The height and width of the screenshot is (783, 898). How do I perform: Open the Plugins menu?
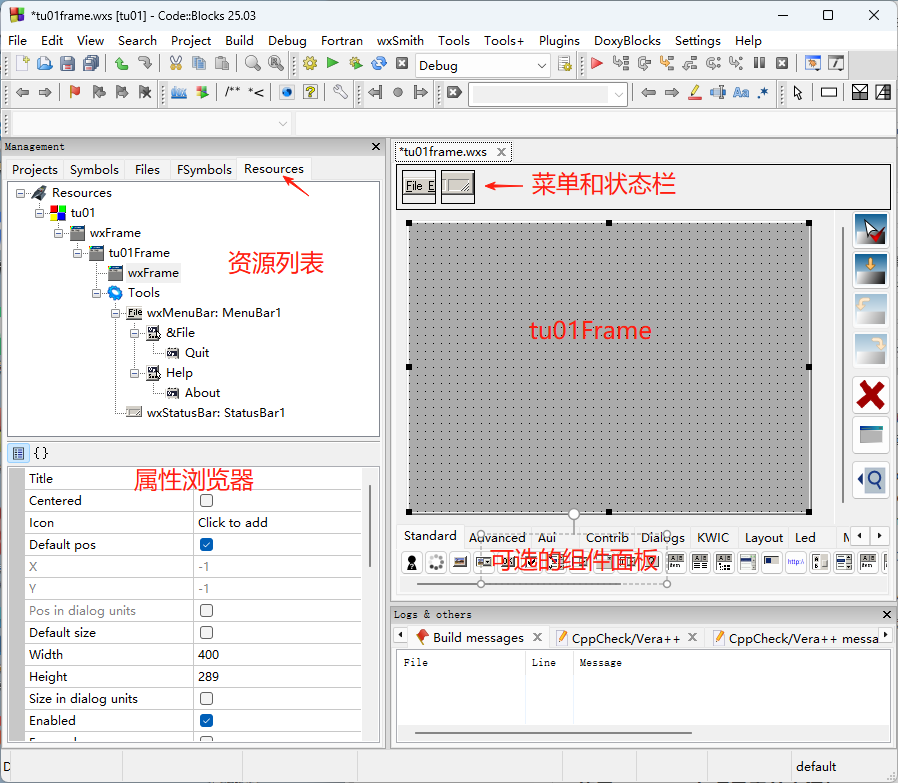coord(559,41)
